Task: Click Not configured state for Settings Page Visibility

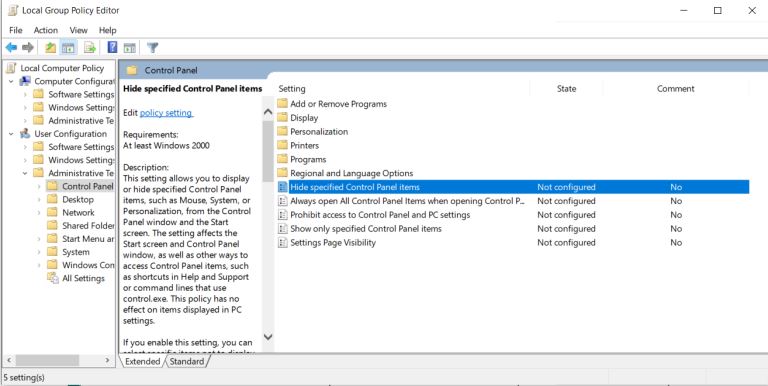Action: 566,242
